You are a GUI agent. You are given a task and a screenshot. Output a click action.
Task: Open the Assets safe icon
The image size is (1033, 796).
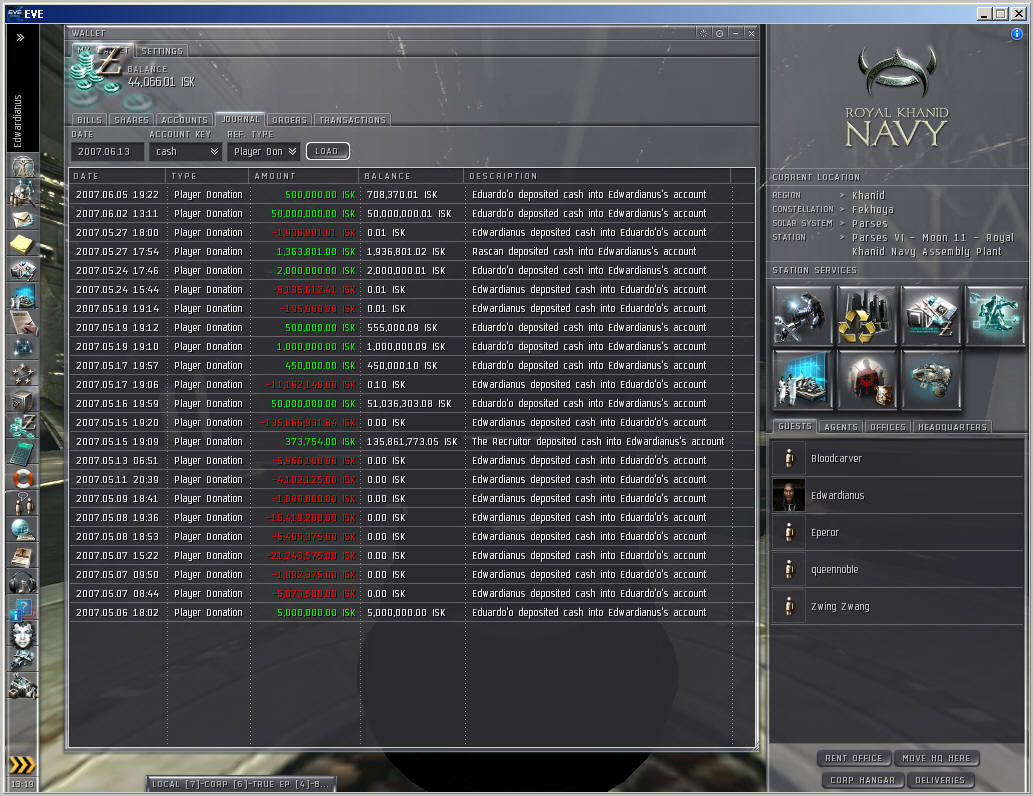[22, 399]
